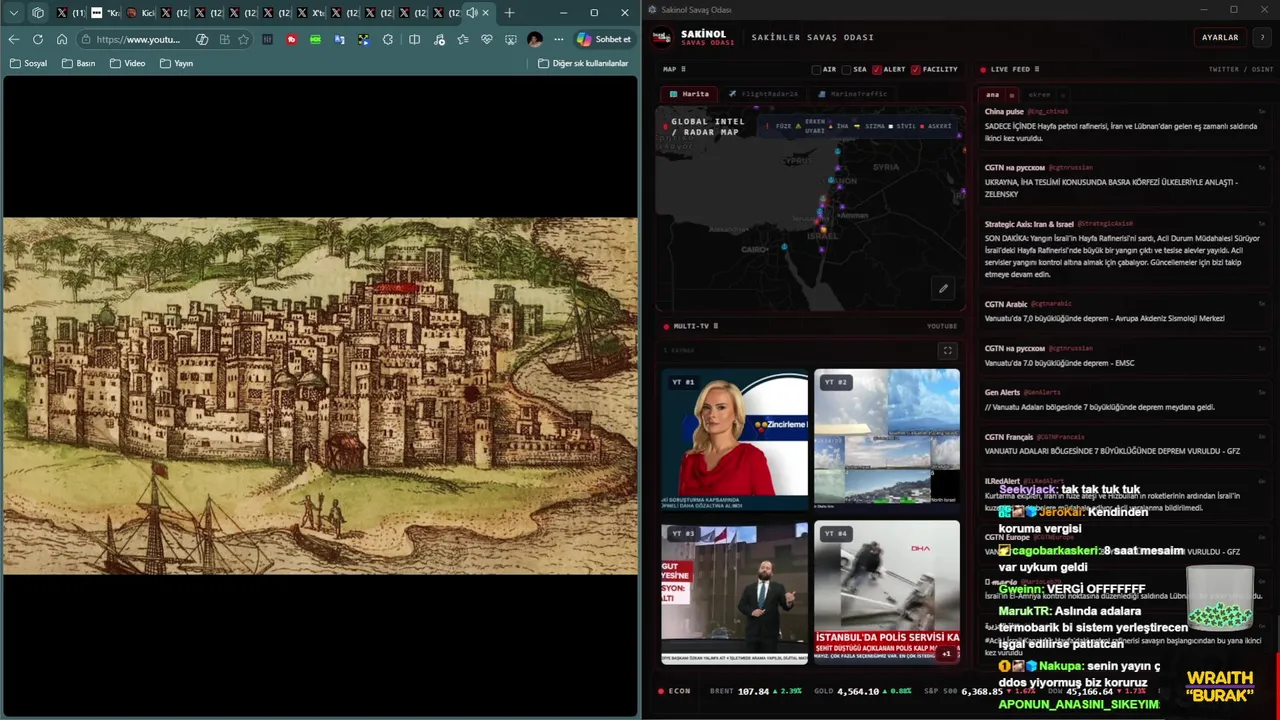Image resolution: width=1280 pixels, height=720 pixels.
Task: Open AYARLAR settings in Sakinol
Action: pyautogui.click(x=1220, y=37)
